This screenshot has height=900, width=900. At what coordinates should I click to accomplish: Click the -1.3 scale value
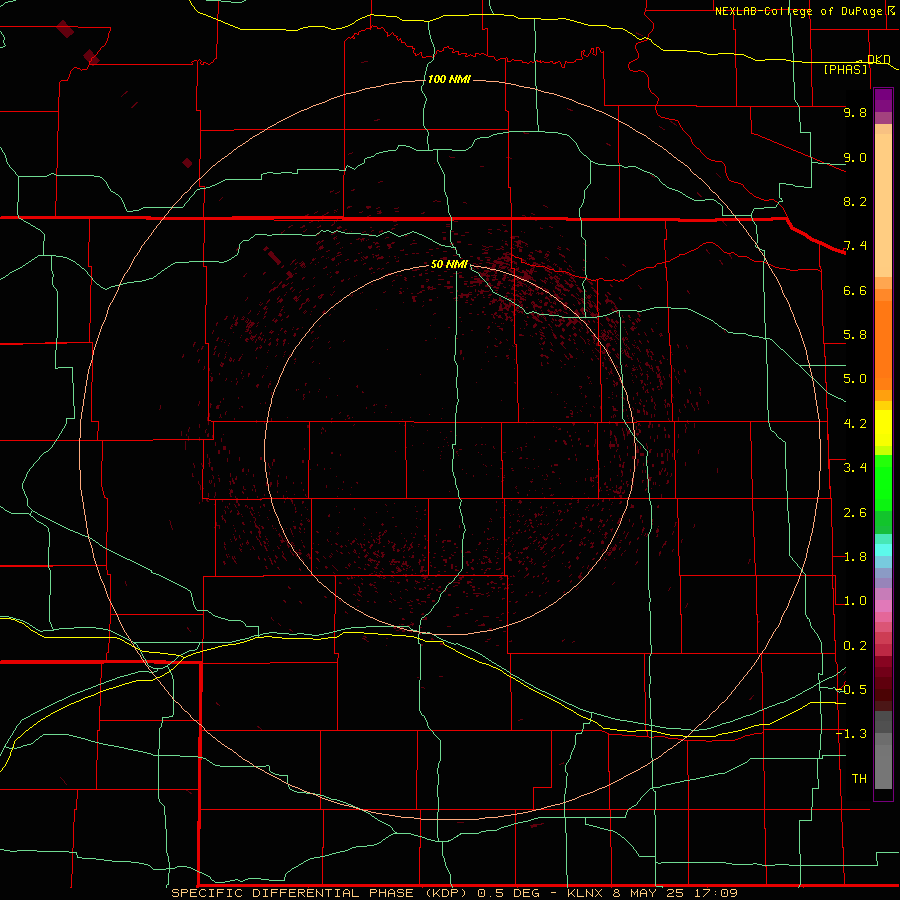pos(851,734)
